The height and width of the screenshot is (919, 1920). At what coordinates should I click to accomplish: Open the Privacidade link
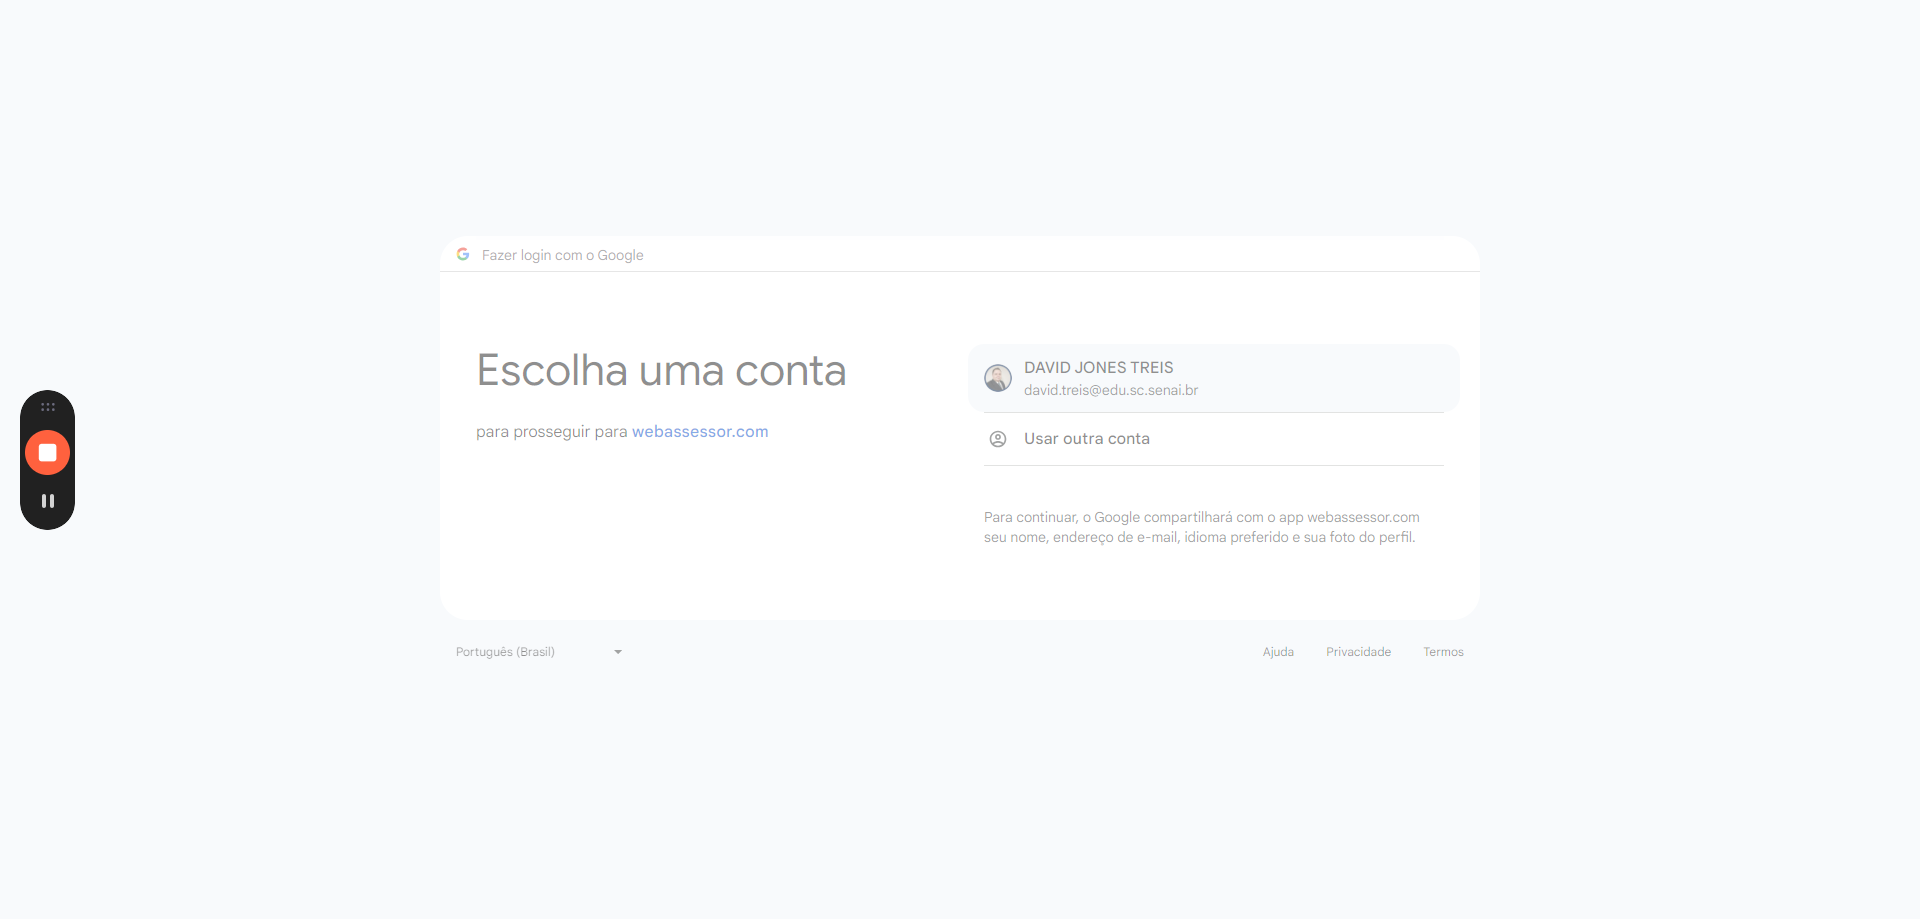tap(1359, 652)
